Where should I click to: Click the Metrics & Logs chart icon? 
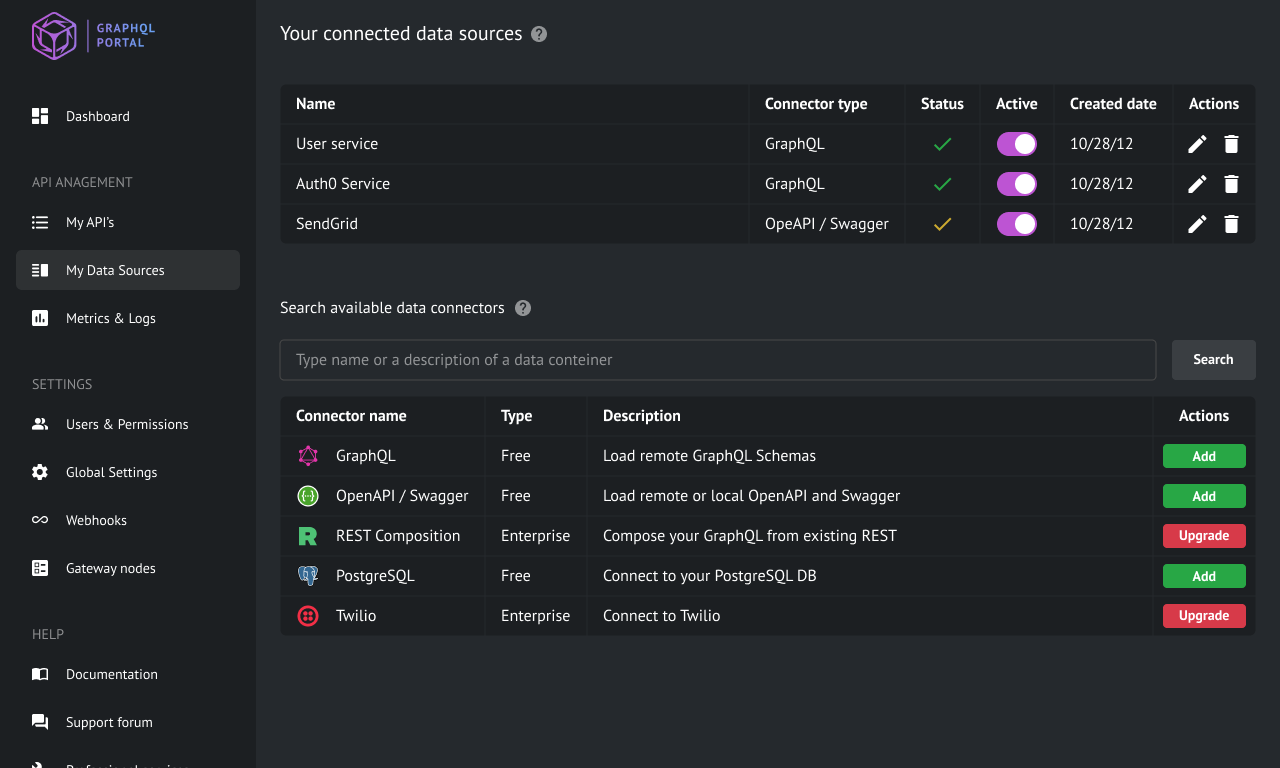click(x=40, y=318)
